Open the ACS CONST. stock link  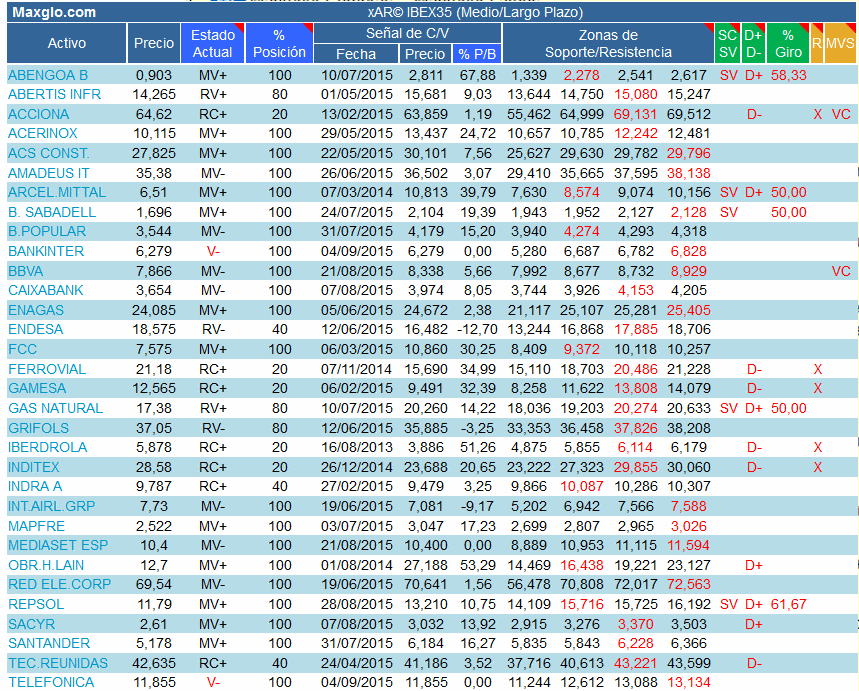tap(49, 153)
